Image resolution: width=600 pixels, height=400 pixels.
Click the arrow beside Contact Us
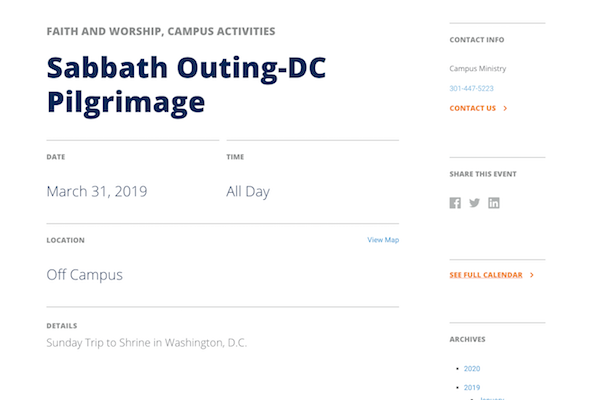(506, 108)
